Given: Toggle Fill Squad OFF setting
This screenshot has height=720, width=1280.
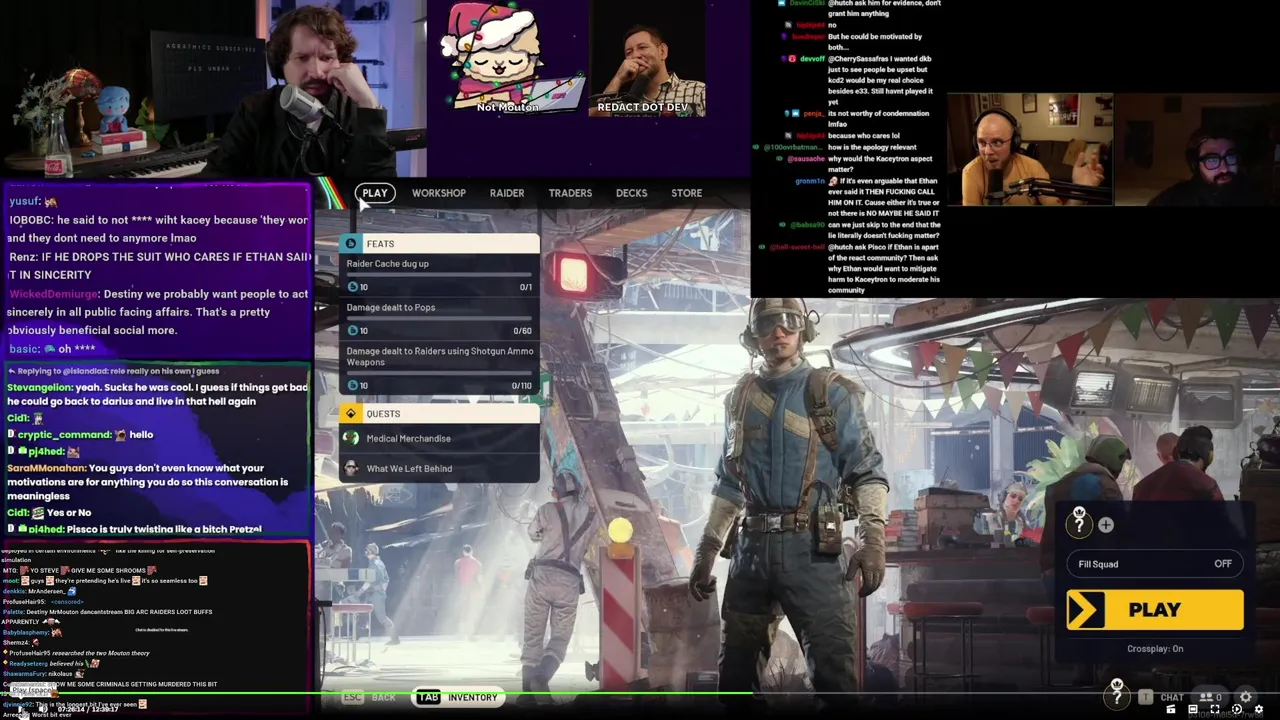Looking at the screenshot, I should [1155, 564].
